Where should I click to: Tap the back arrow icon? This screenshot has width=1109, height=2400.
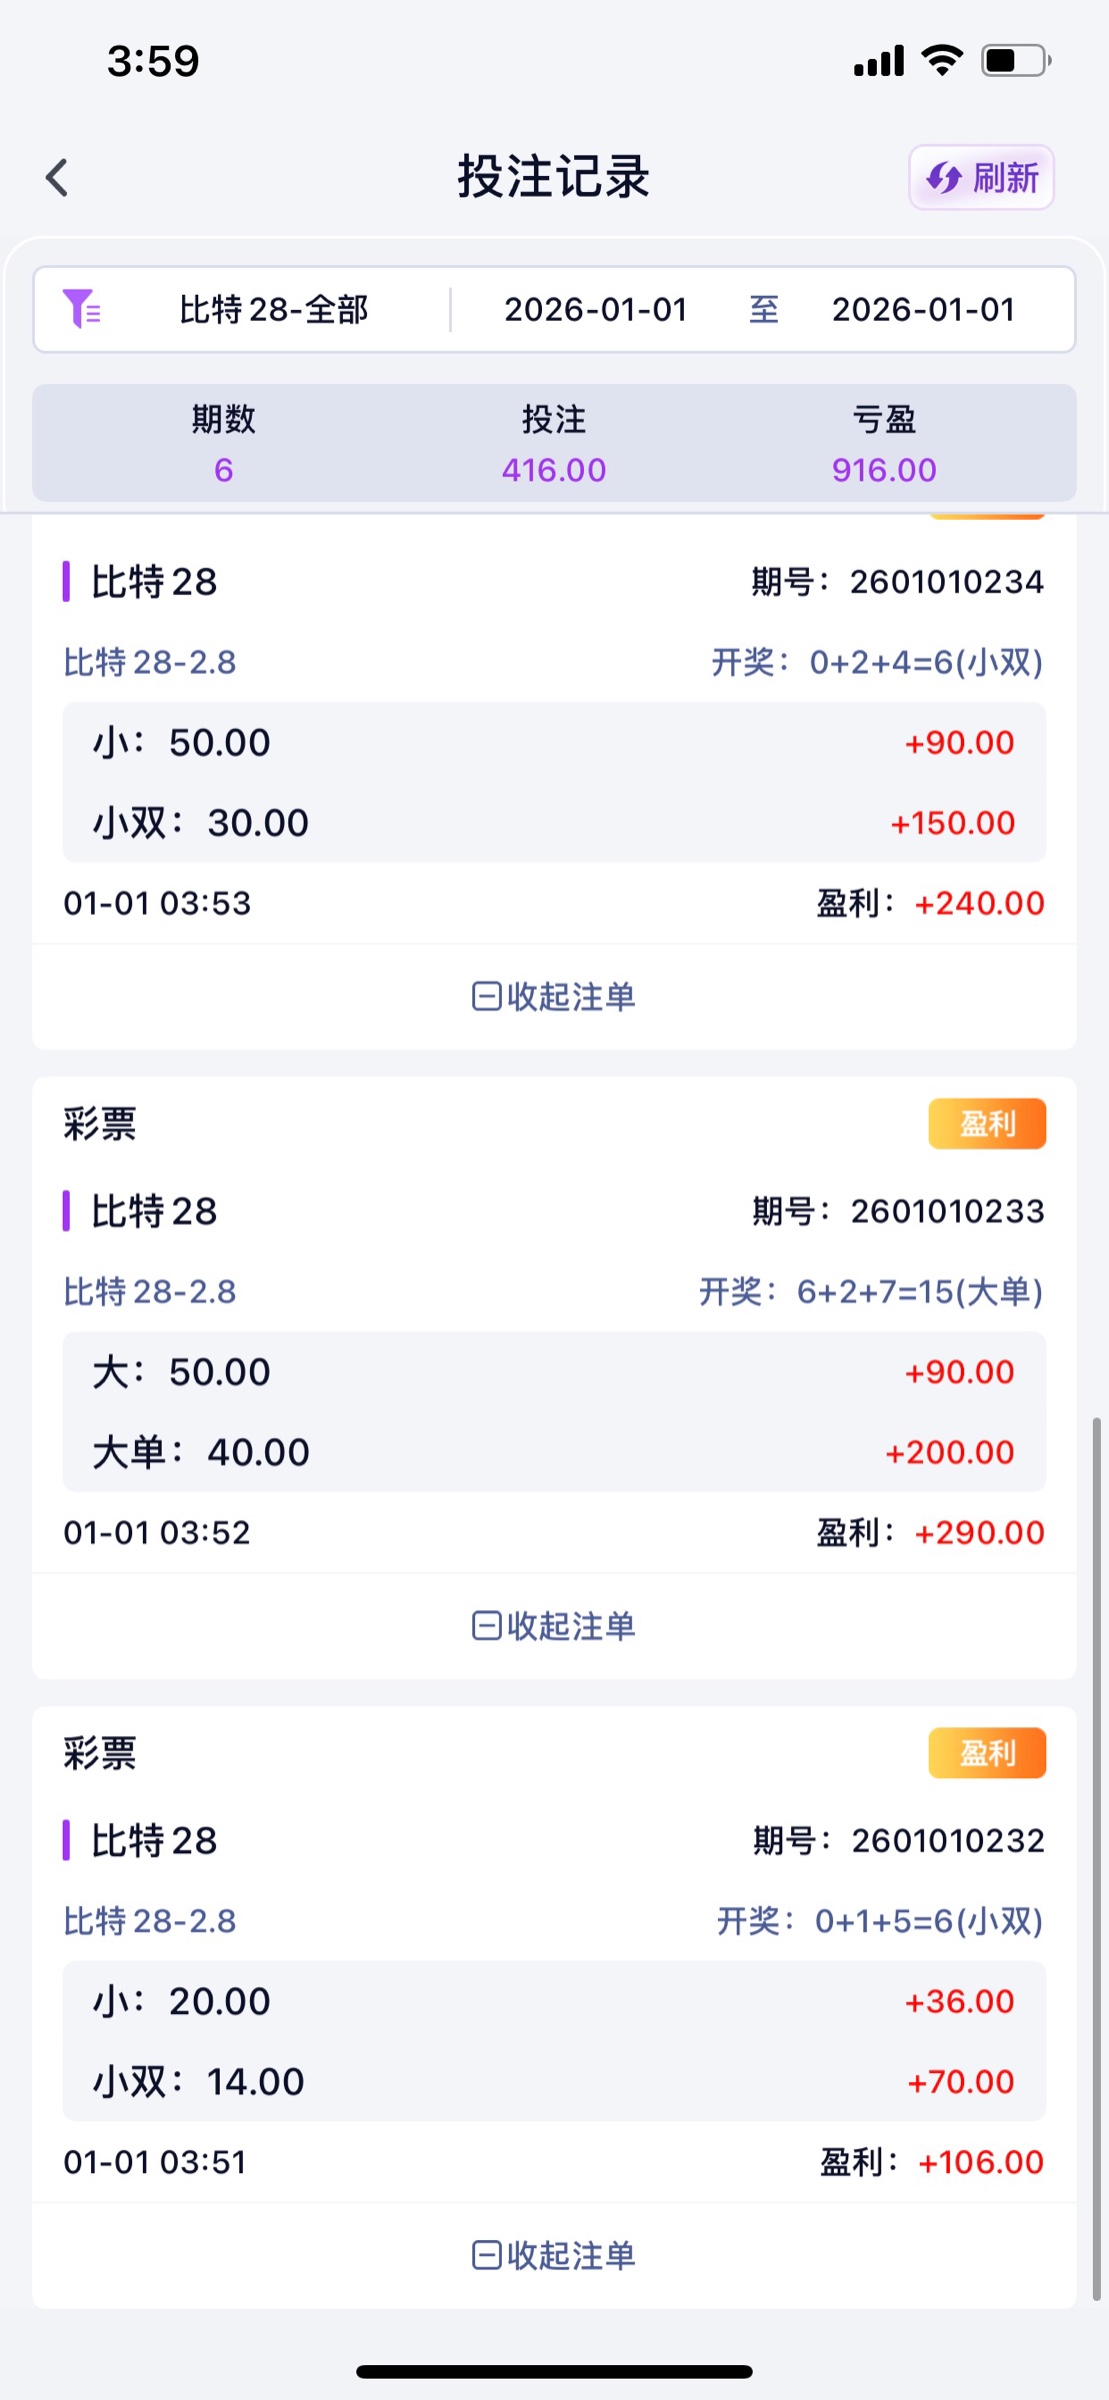pyautogui.click(x=57, y=178)
